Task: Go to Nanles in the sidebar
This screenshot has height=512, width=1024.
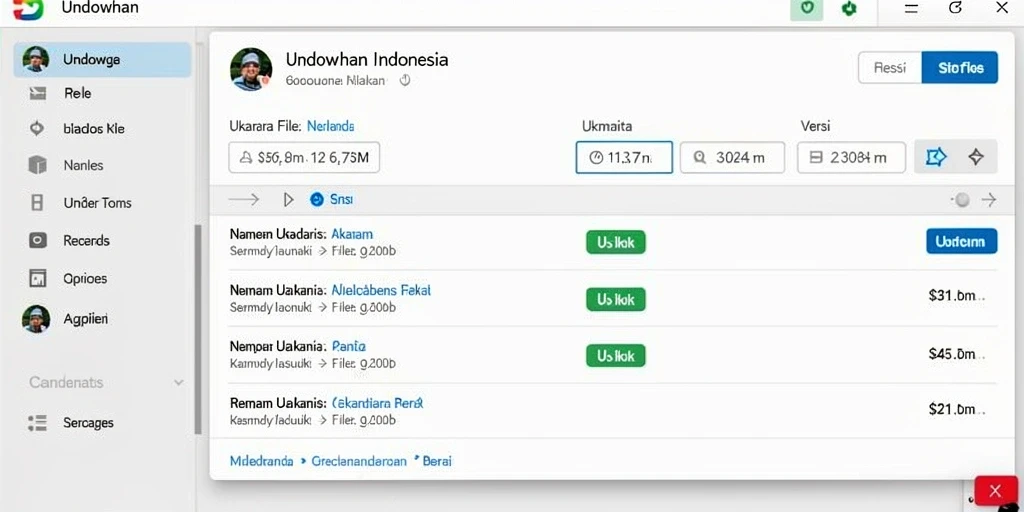Action: coord(84,165)
